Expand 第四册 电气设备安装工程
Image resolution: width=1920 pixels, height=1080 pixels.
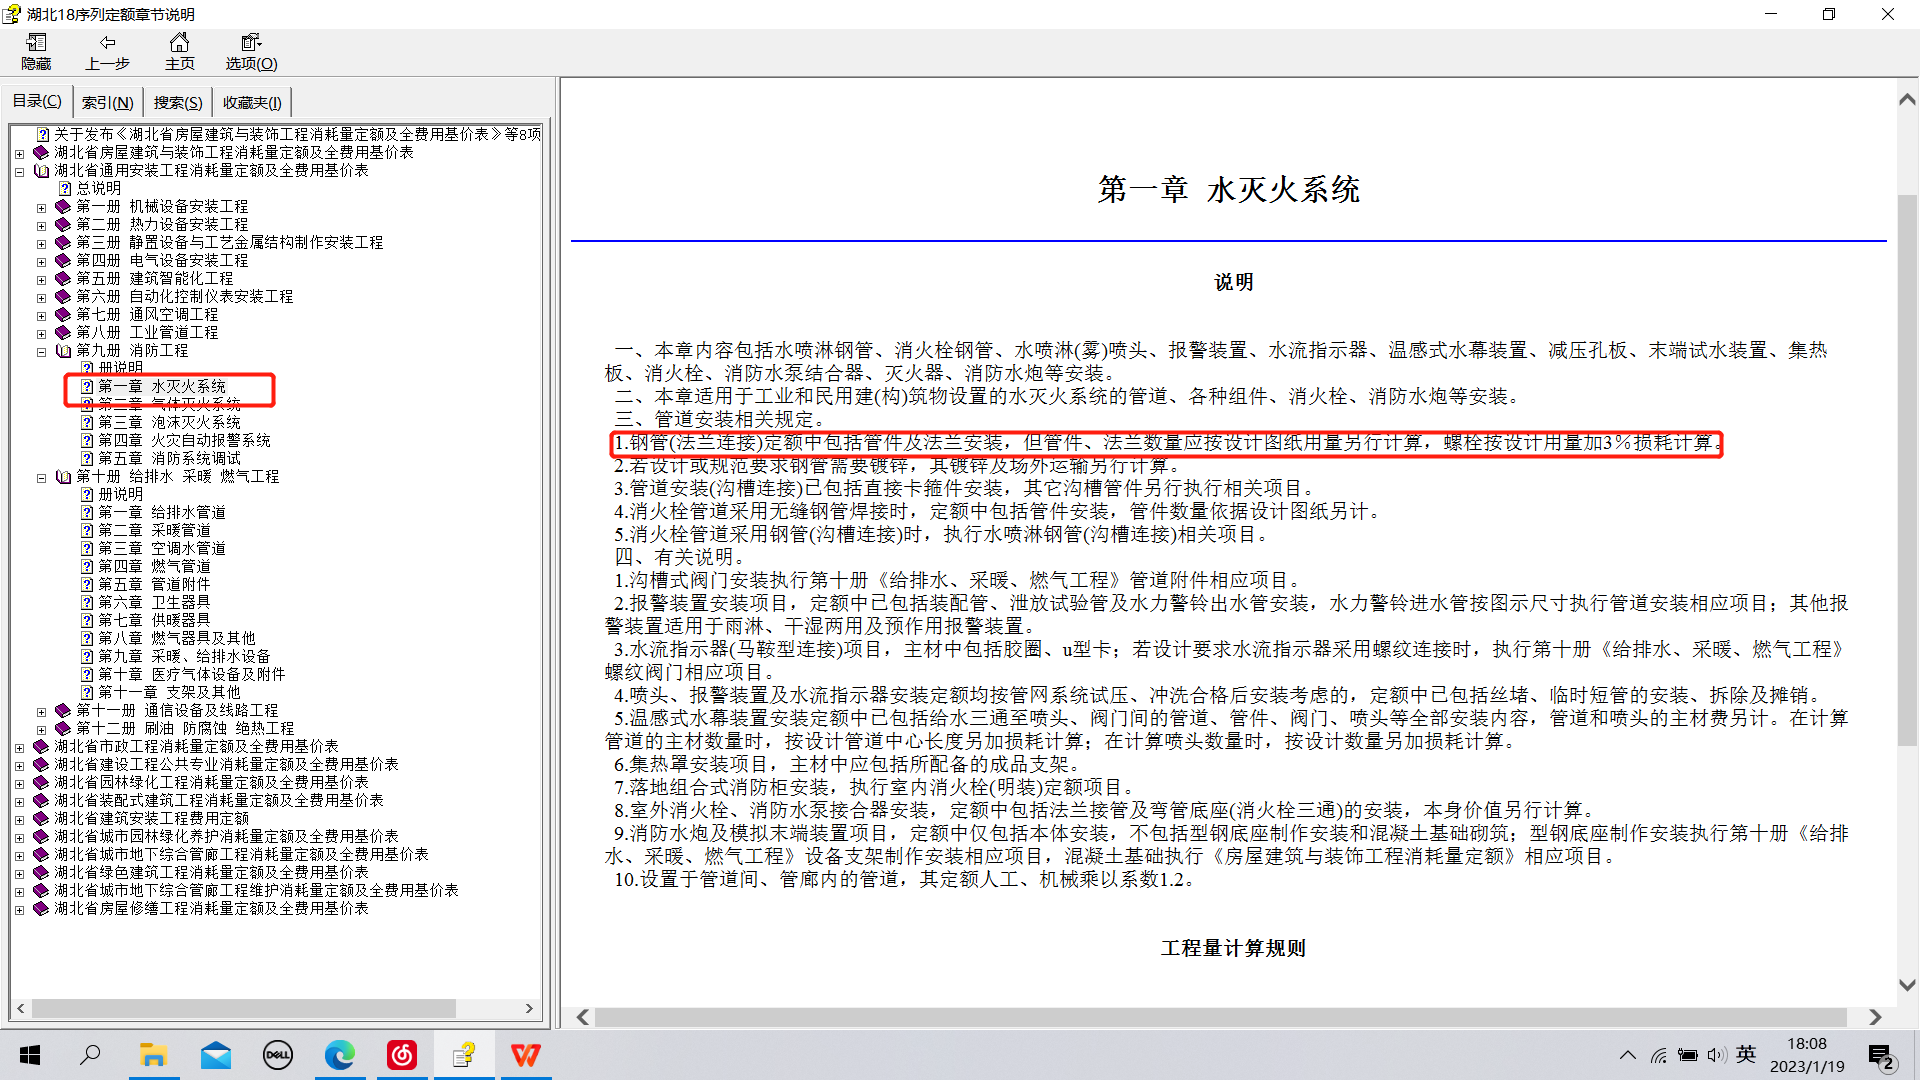(x=41, y=262)
